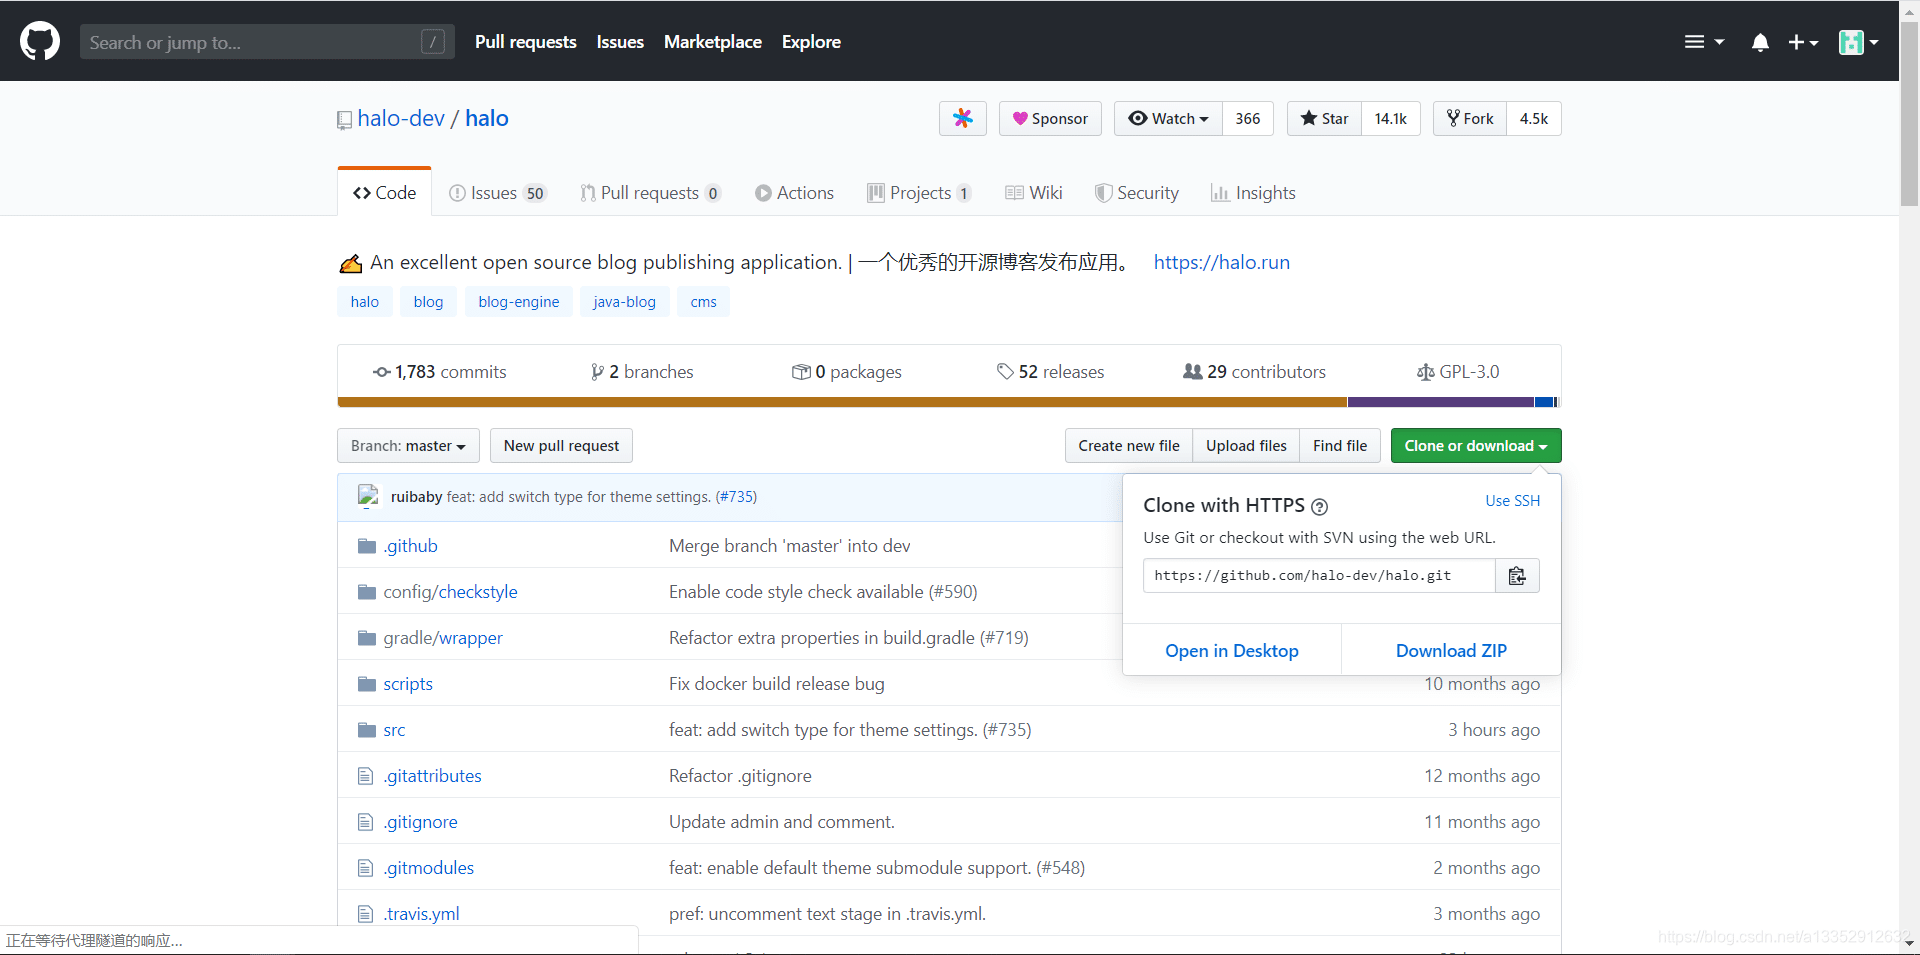Open the halo-dev organization link
Screen dimensions: 1920x955
401,118
